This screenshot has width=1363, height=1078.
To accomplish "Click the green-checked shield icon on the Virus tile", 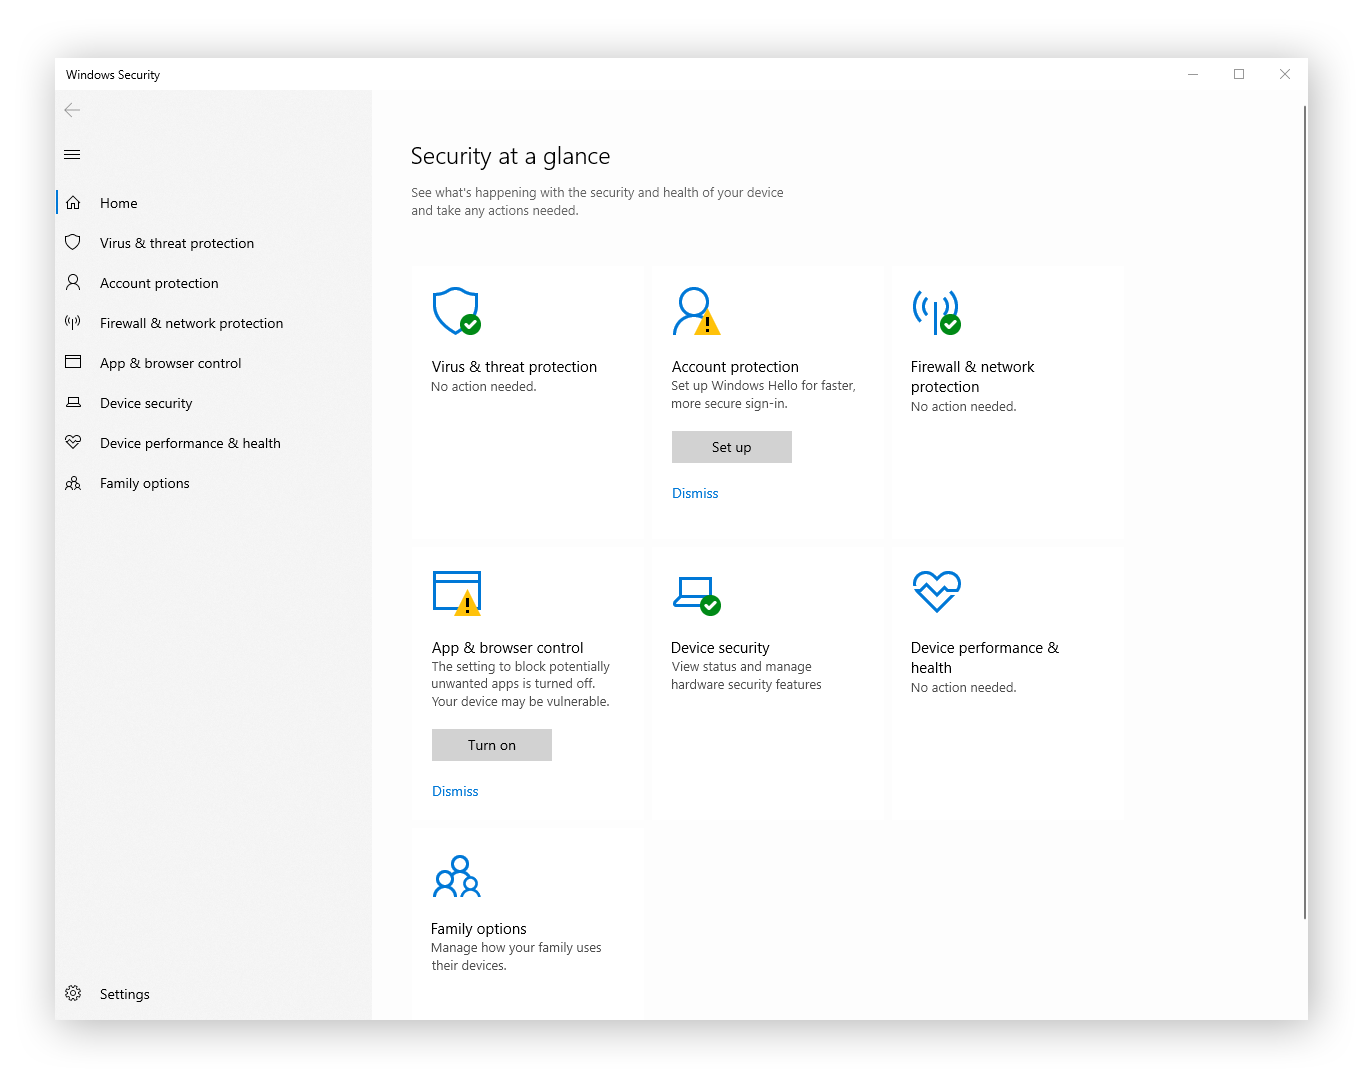I will [456, 311].
